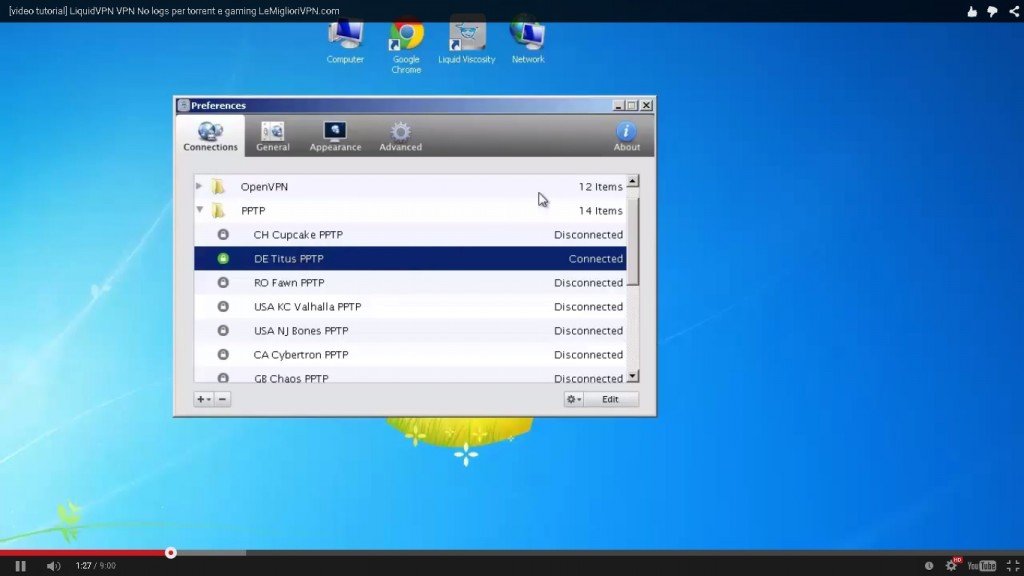The image size is (1024, 576).
Task: Click 'Disconnected' status of CH Cupcake PPTP
Action: [x=588, y=234]
